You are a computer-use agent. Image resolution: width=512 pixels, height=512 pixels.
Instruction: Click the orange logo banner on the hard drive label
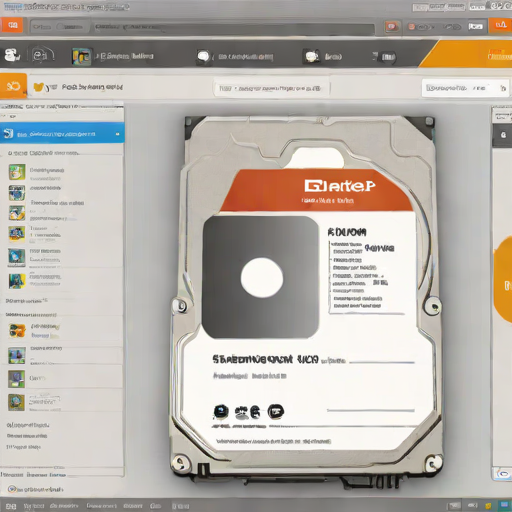click(317, 190)
